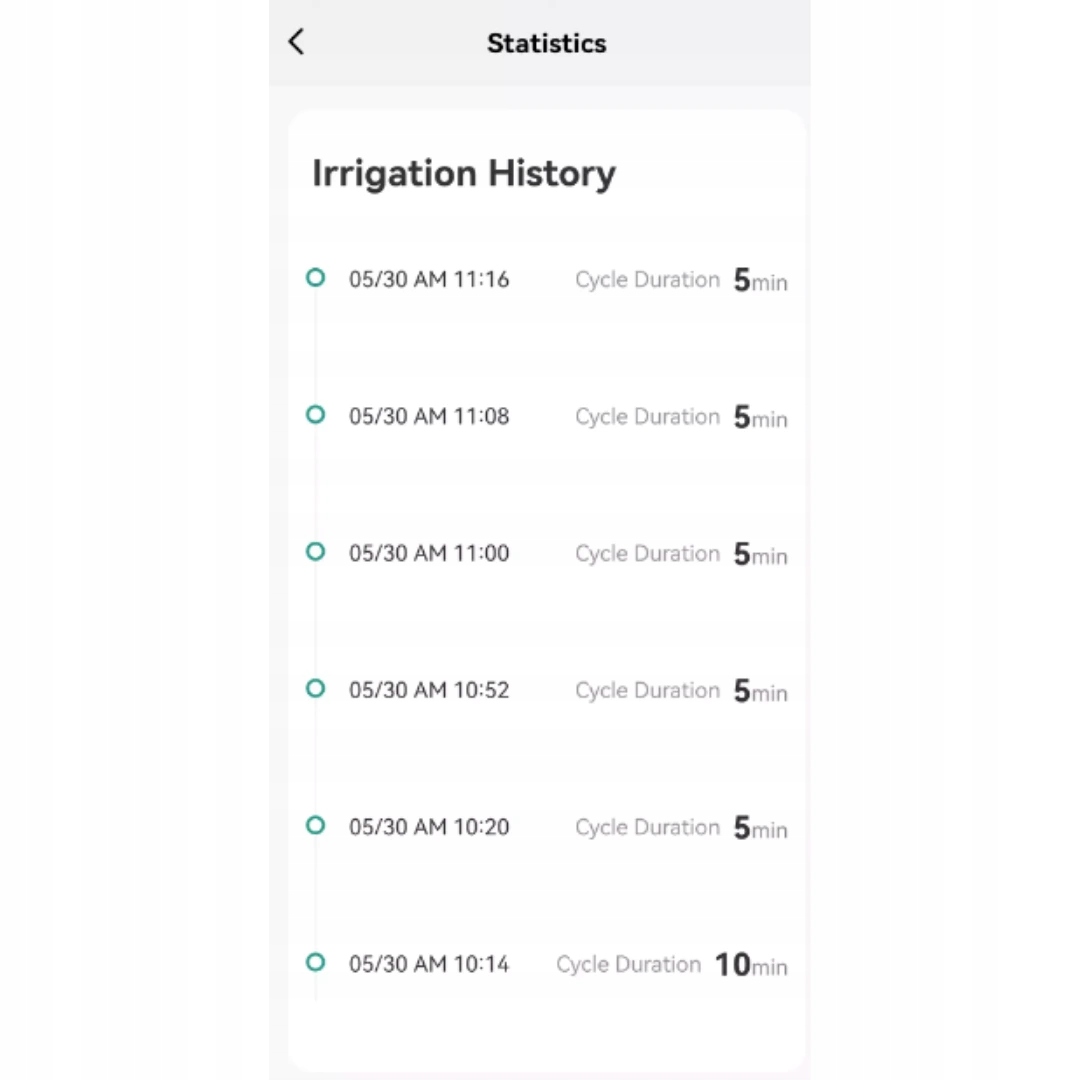Select the 05/30 AM 11:08 irrigation entry
This screenshot has height=1080, width=1080.
(x=429, y=417)
